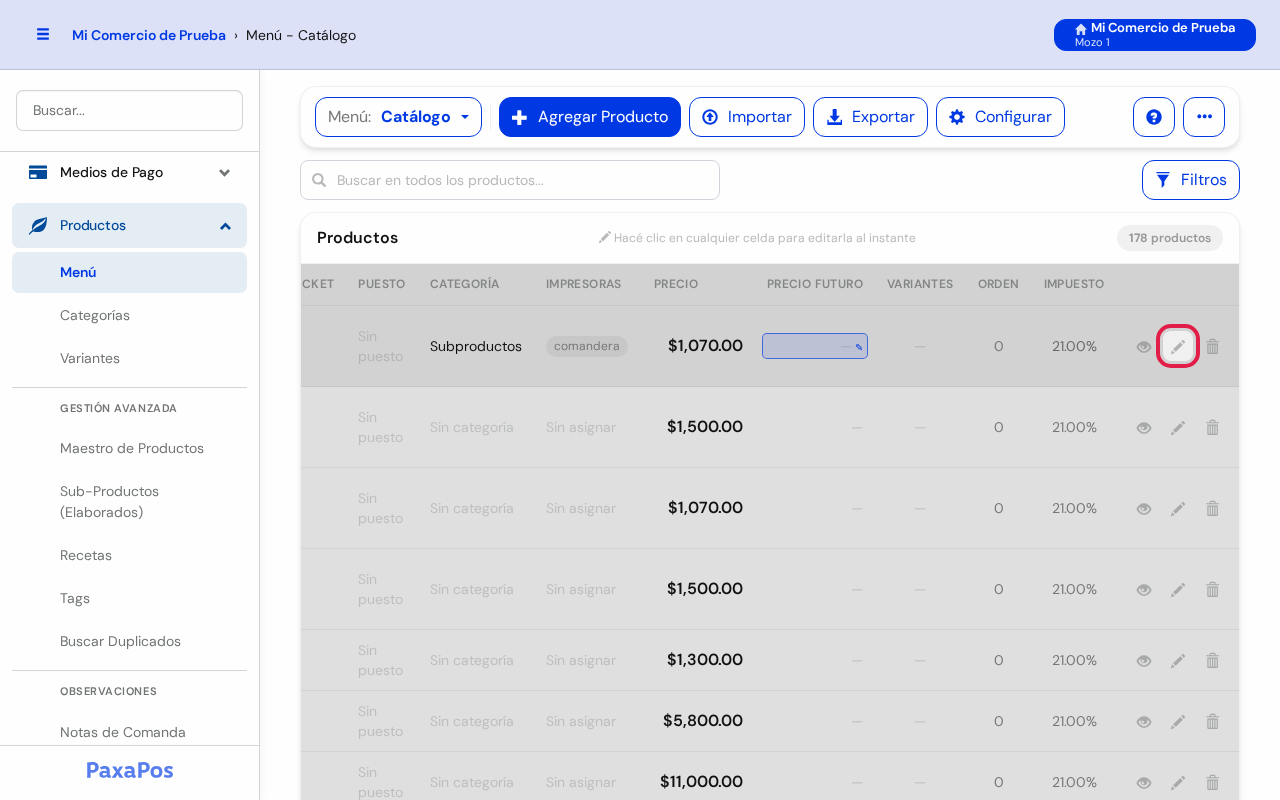
Task: Edit the $5,800.00 product with pencil icon
Action: pos(1178,721)
